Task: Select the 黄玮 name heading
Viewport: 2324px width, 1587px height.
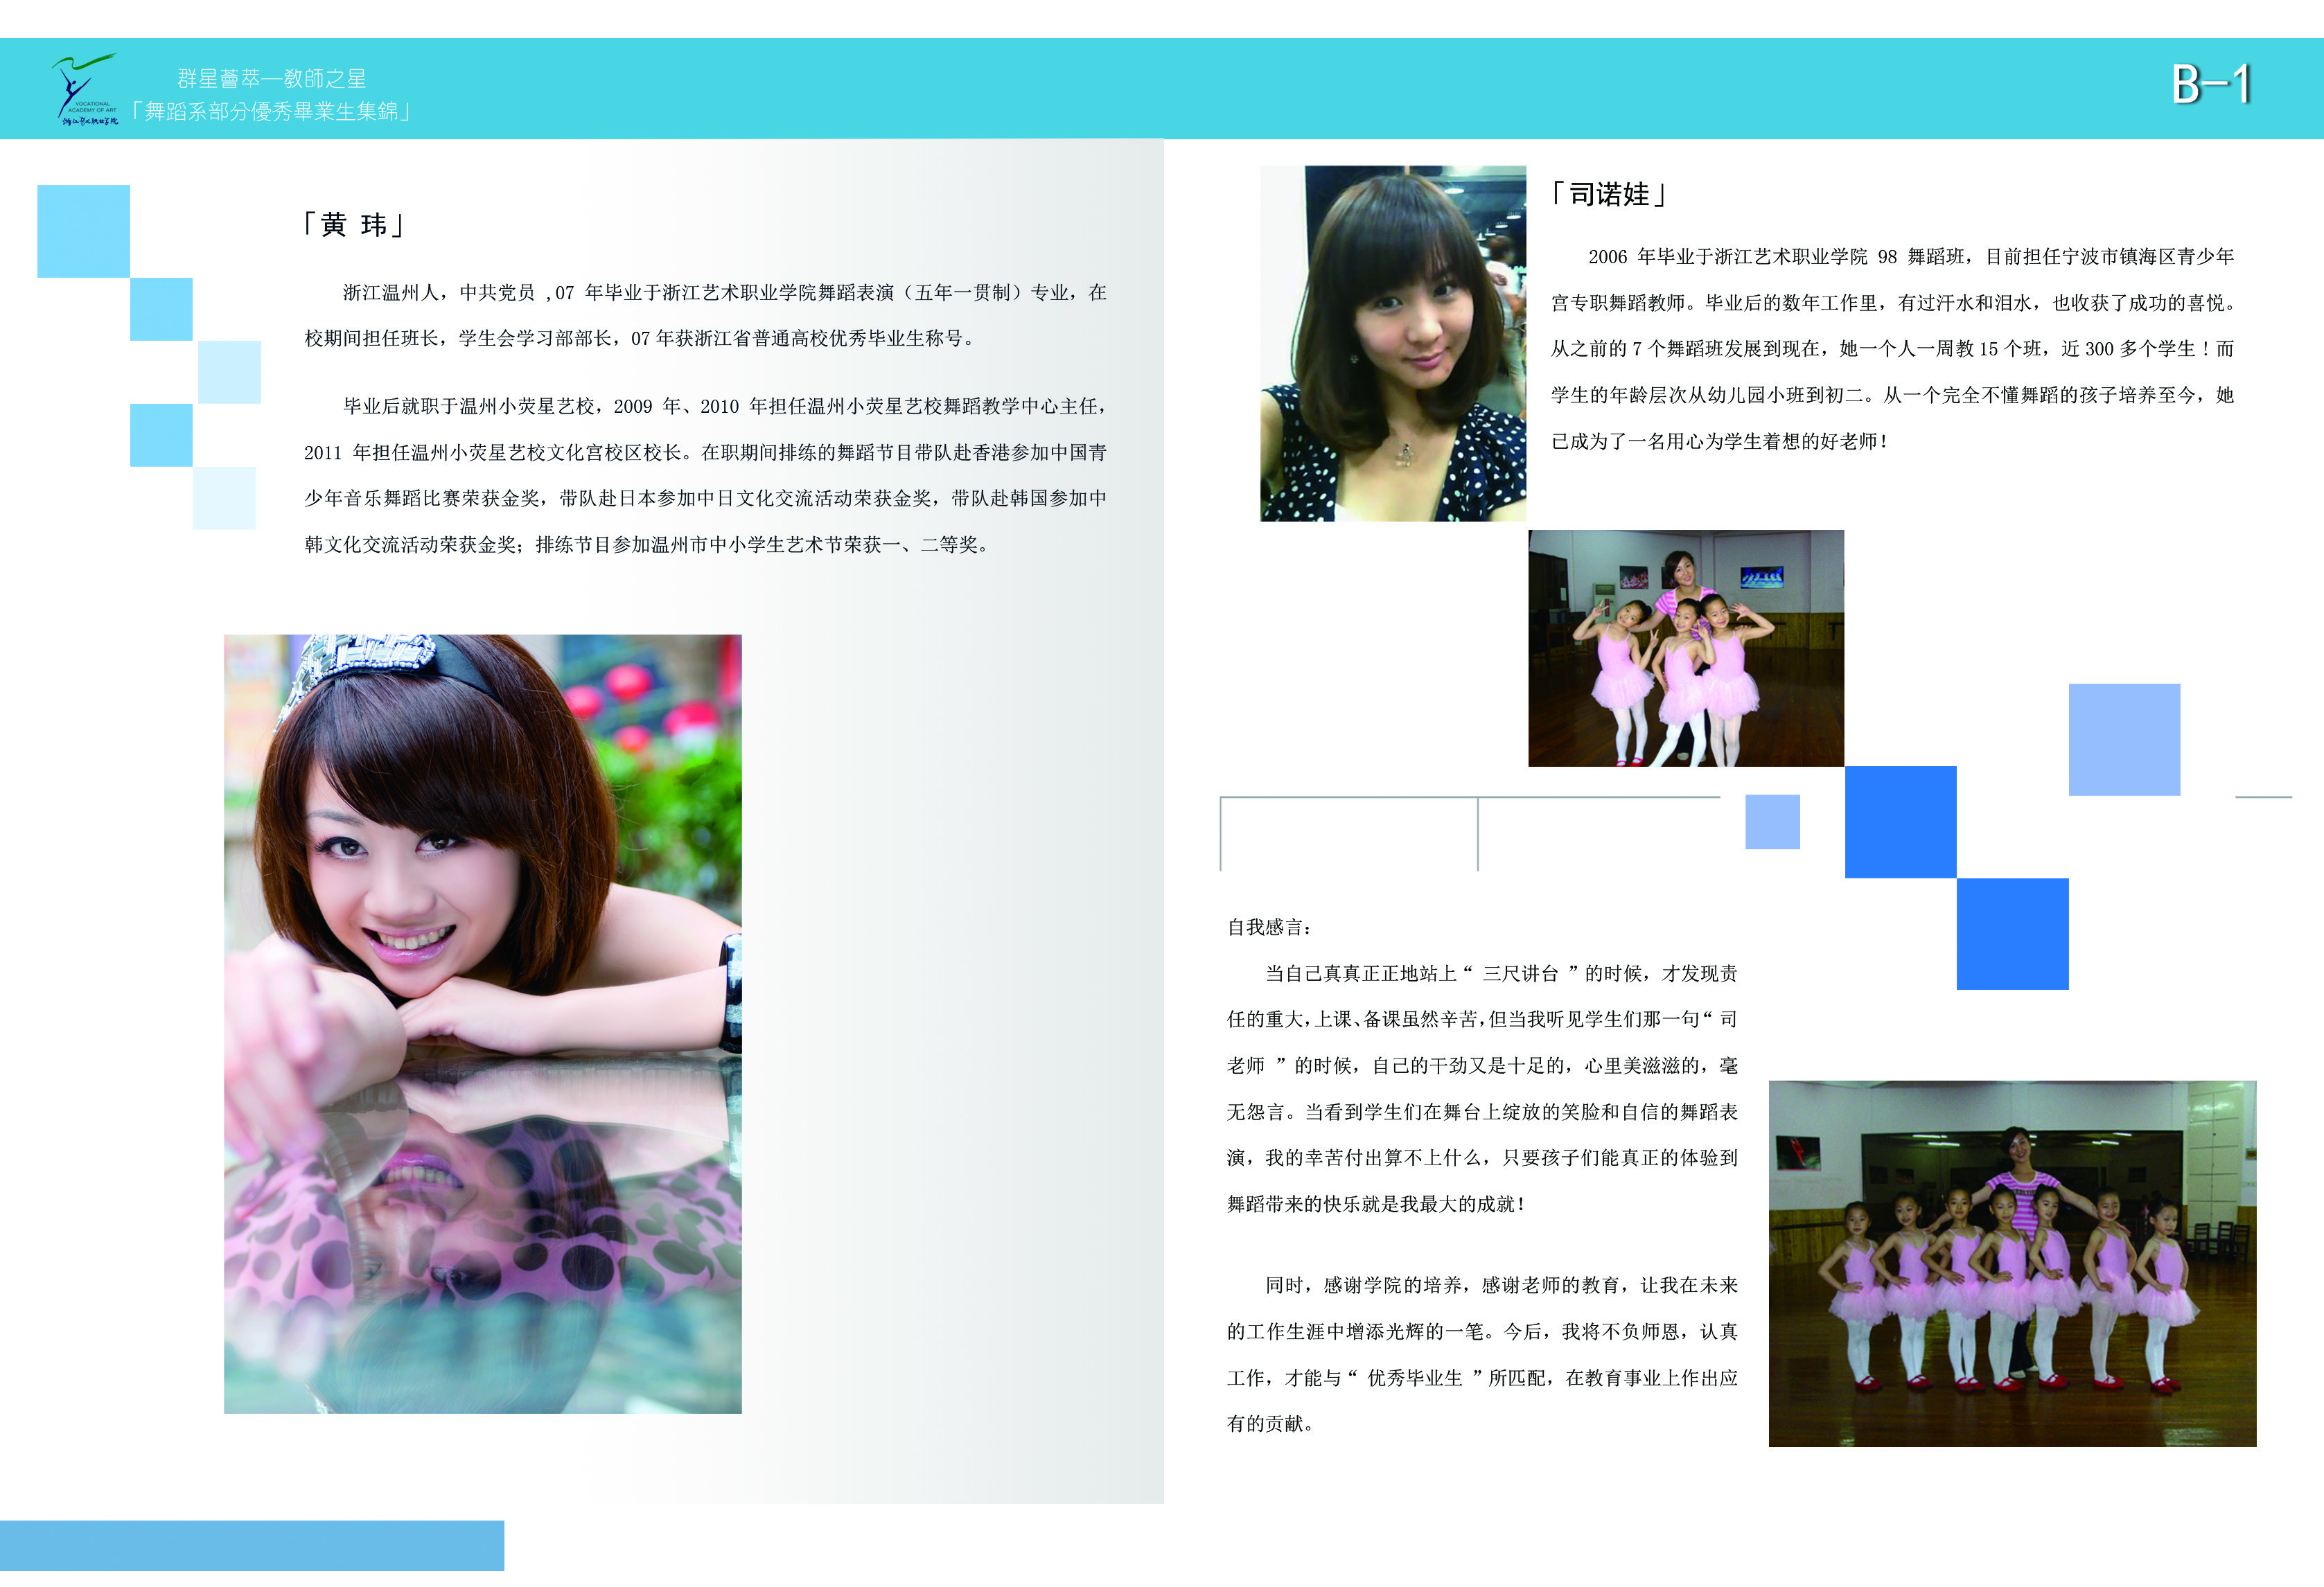Action: coord(354,224)
